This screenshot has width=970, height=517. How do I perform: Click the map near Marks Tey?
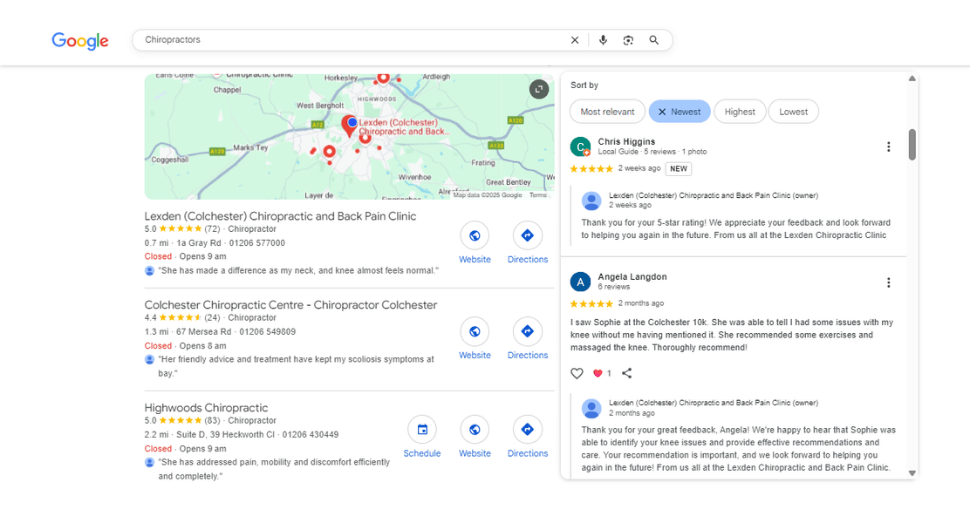tap(251, 148)
